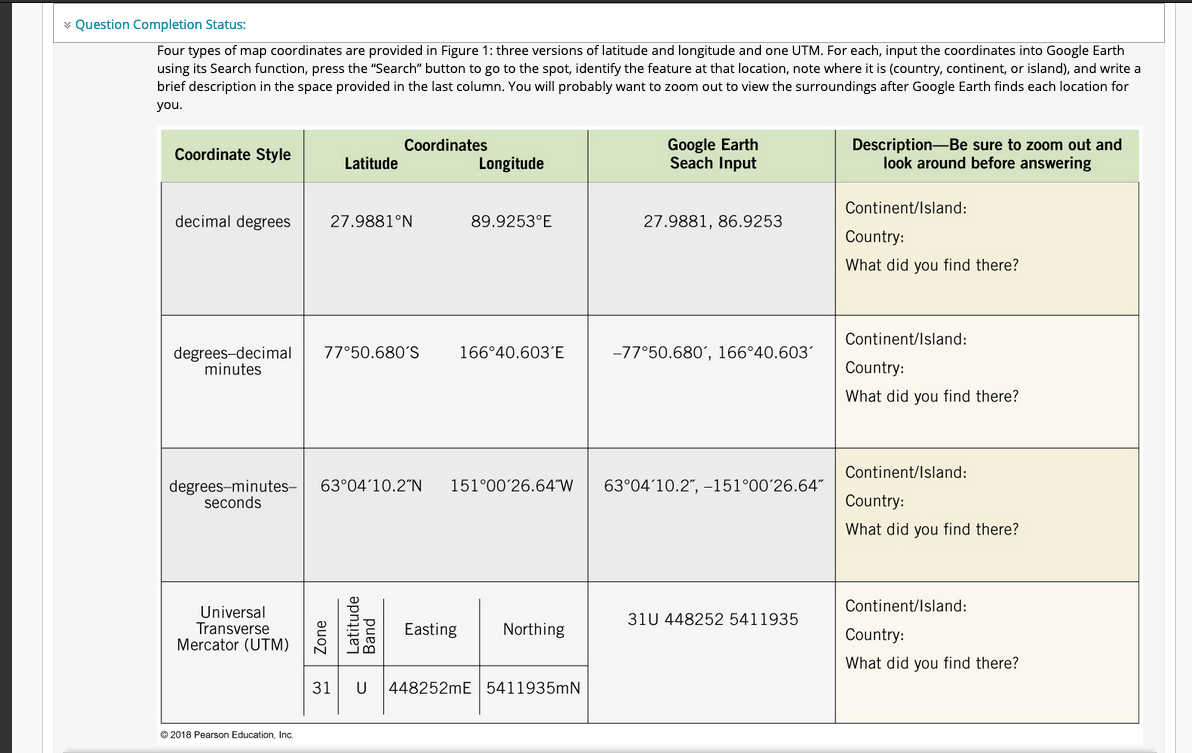Click the Coordinate Style column header

click(x=233, y=155)
